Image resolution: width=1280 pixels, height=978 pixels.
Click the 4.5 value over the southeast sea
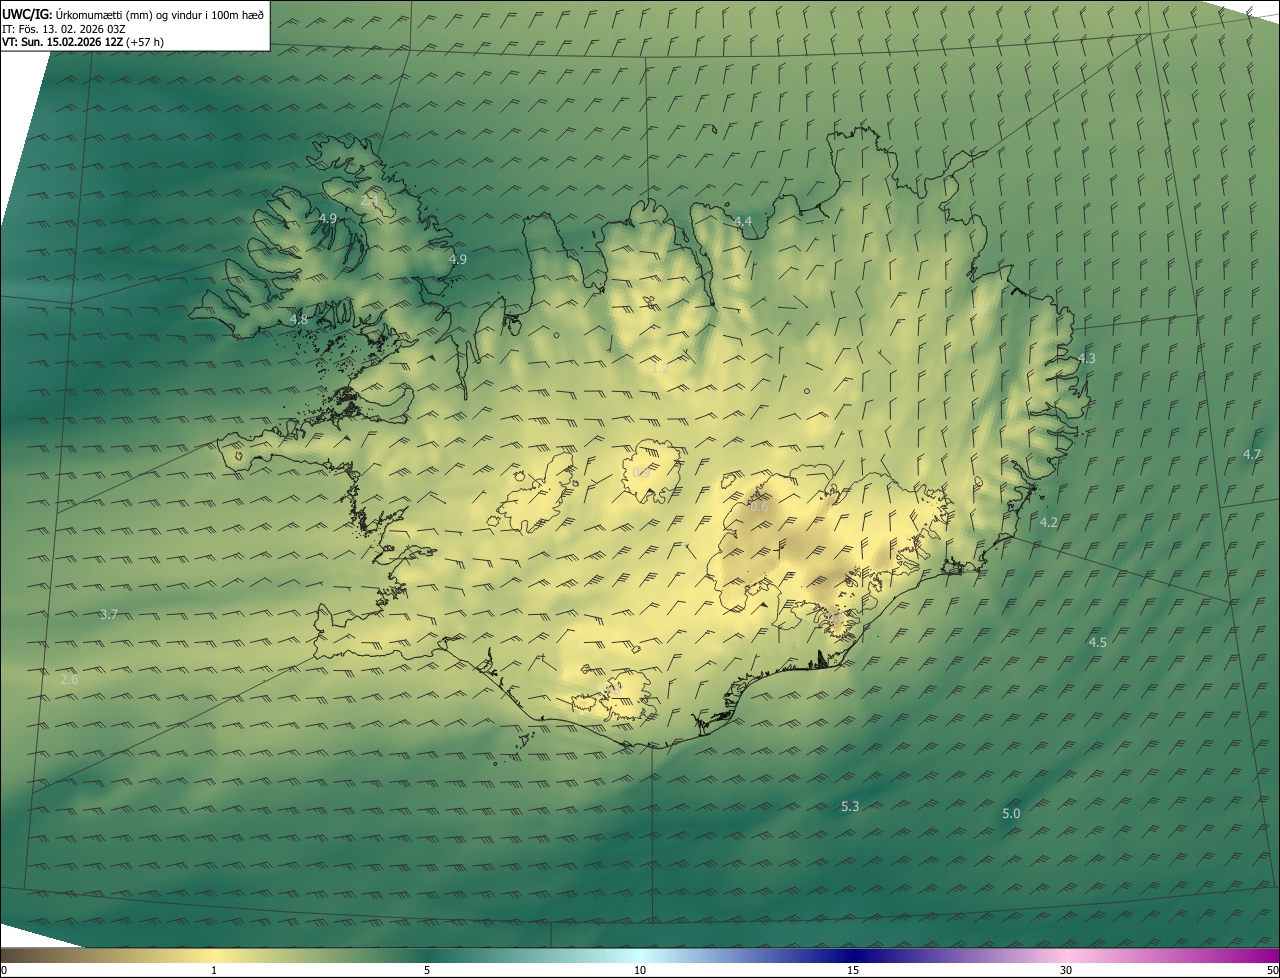[x=1097, y=642]
